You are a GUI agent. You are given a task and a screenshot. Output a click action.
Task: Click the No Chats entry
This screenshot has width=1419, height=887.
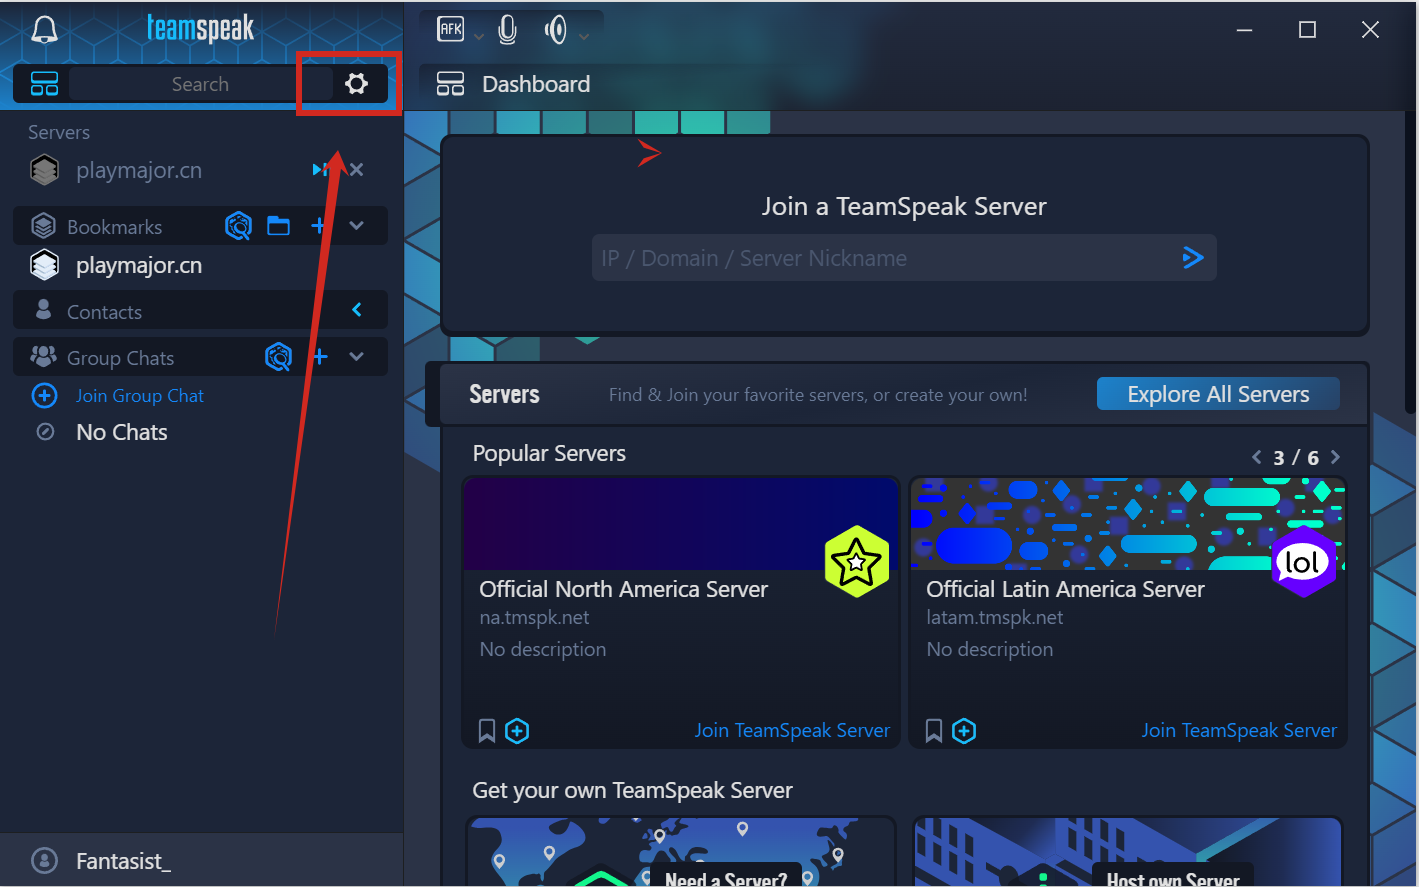coord(122,432)
